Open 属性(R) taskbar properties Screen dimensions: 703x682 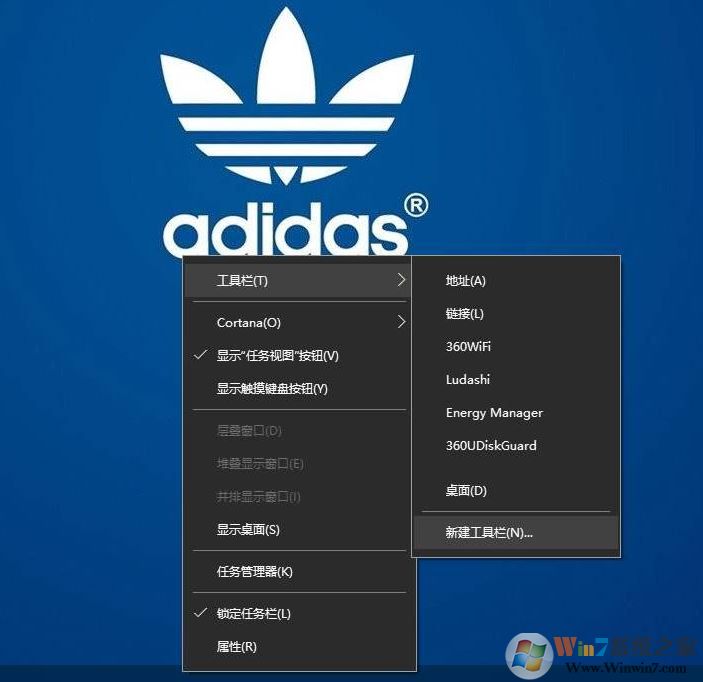pyautogui.click(x=298, y=647)
